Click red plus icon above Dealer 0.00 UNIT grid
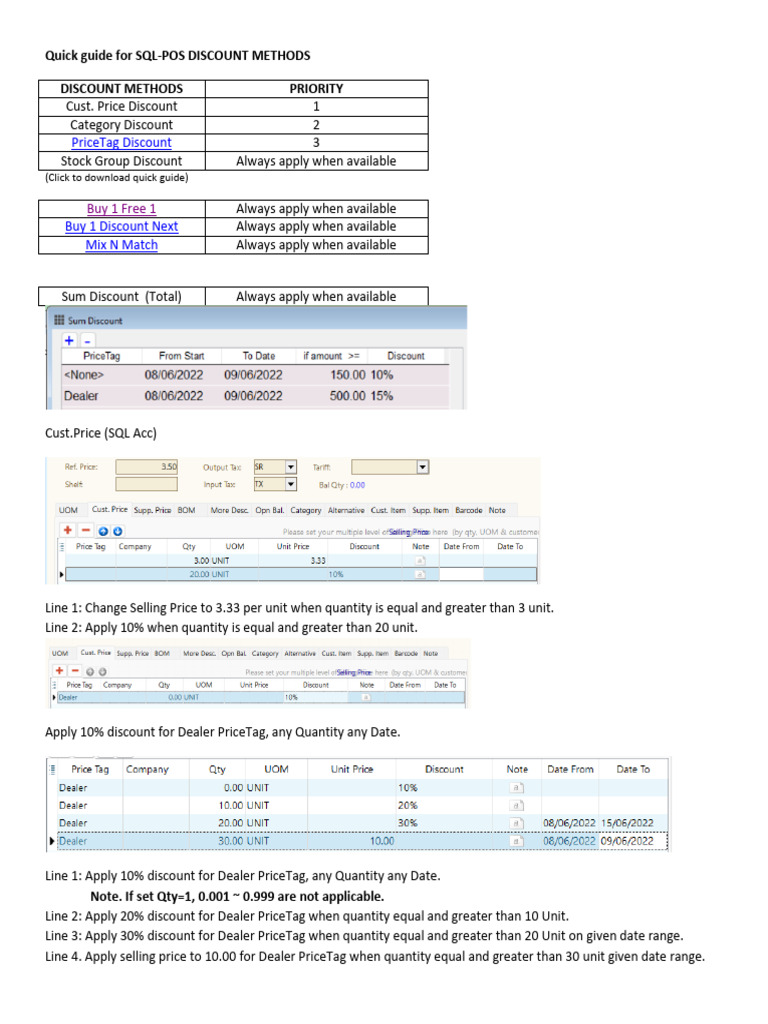 (x=59, y=671)
